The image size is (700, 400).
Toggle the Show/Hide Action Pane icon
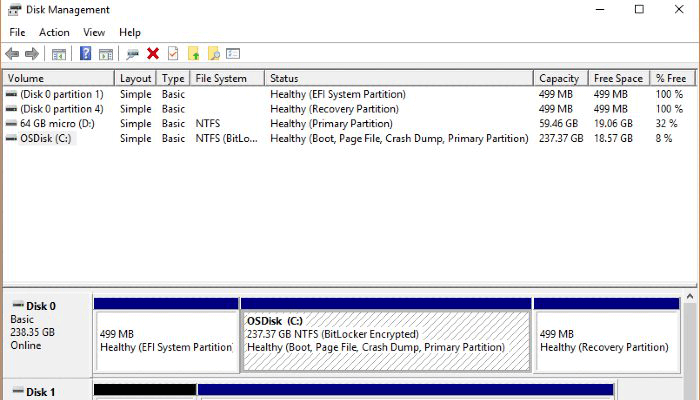point(106,54)
